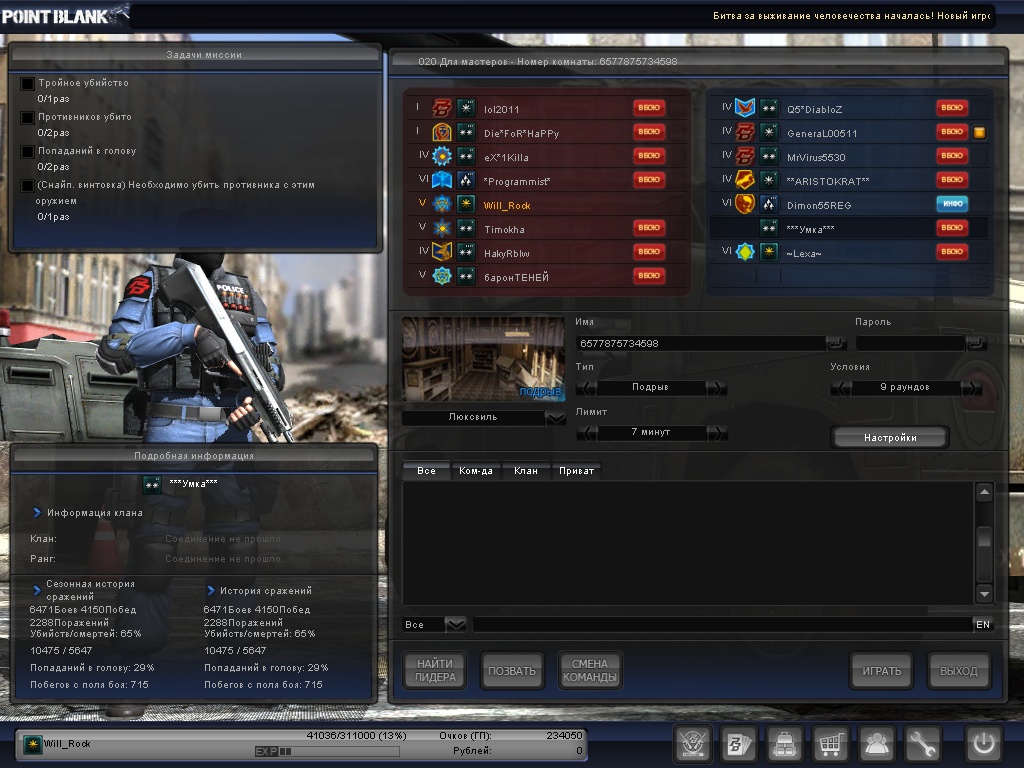1024x768 pixels.
Task: Increase the 9 раундов condition
Action: pyautogui.click(x=972, y=388)
